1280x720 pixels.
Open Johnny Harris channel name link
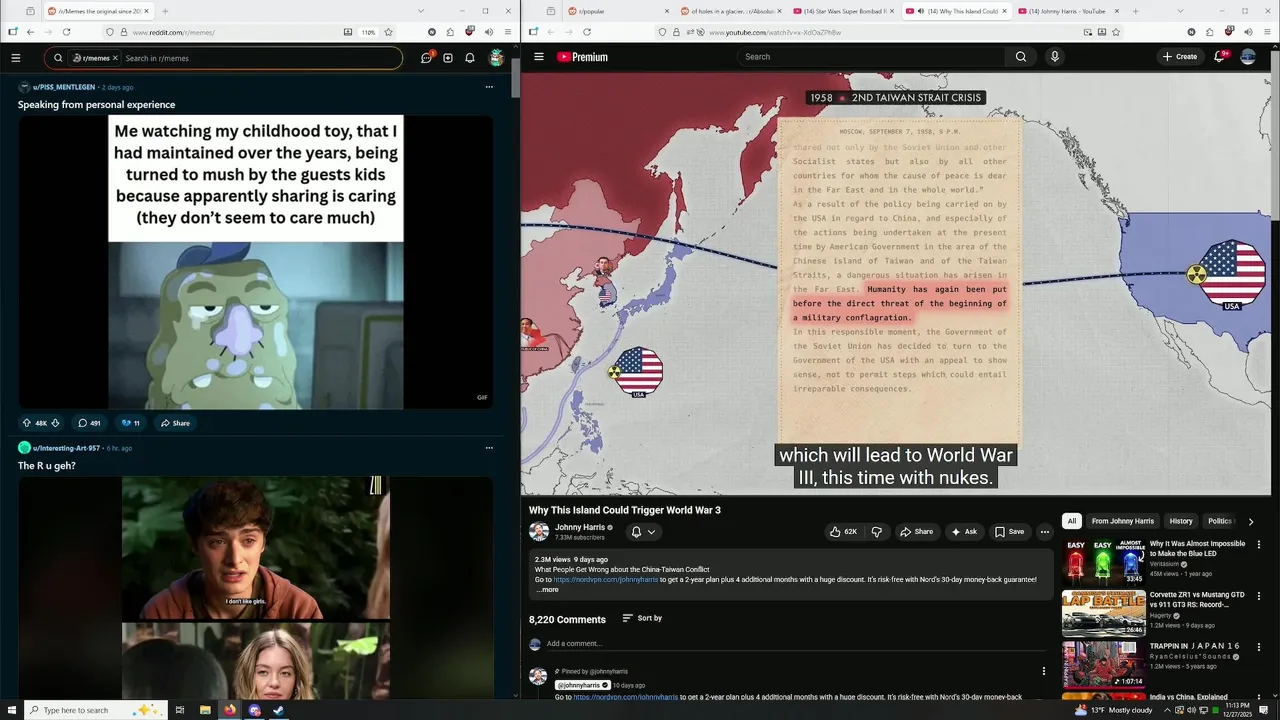(x=580, y=527)
